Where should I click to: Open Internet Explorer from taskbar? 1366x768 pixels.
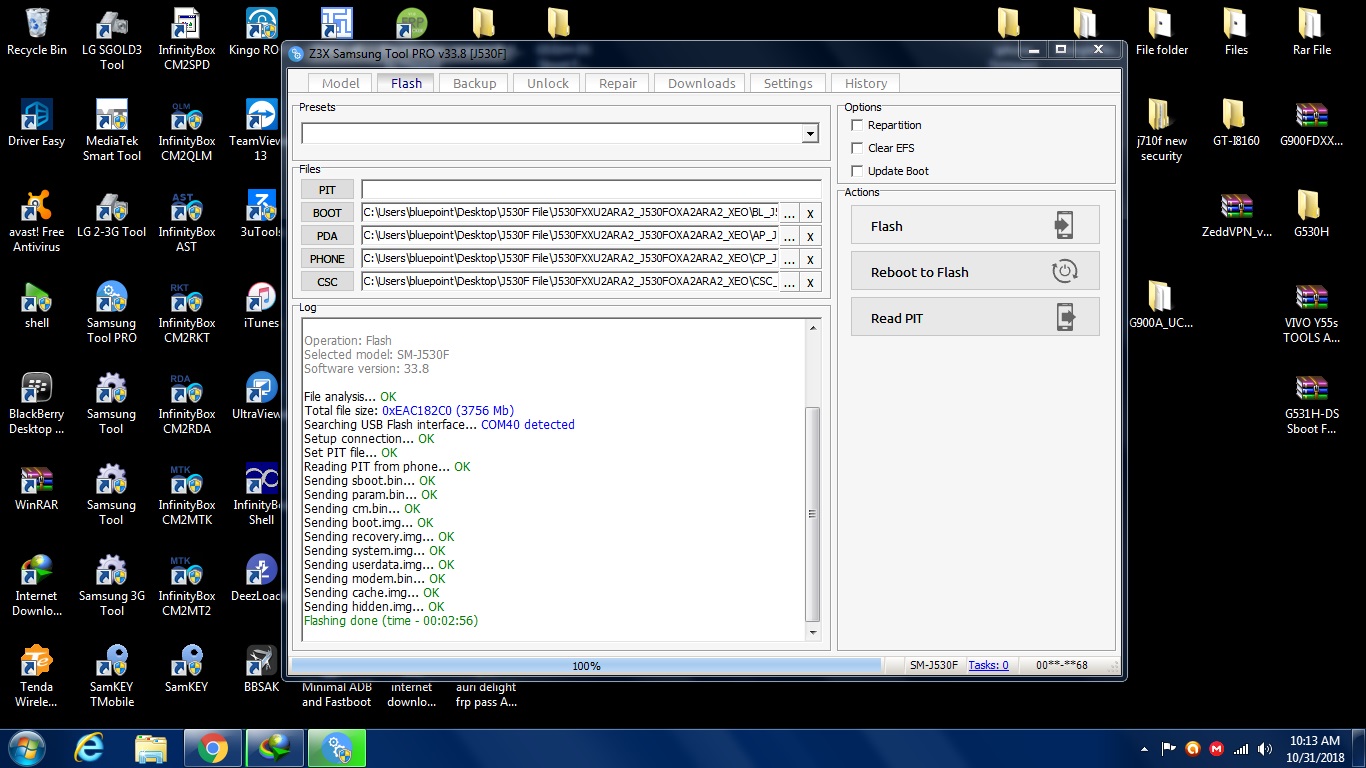pos(90,747)
